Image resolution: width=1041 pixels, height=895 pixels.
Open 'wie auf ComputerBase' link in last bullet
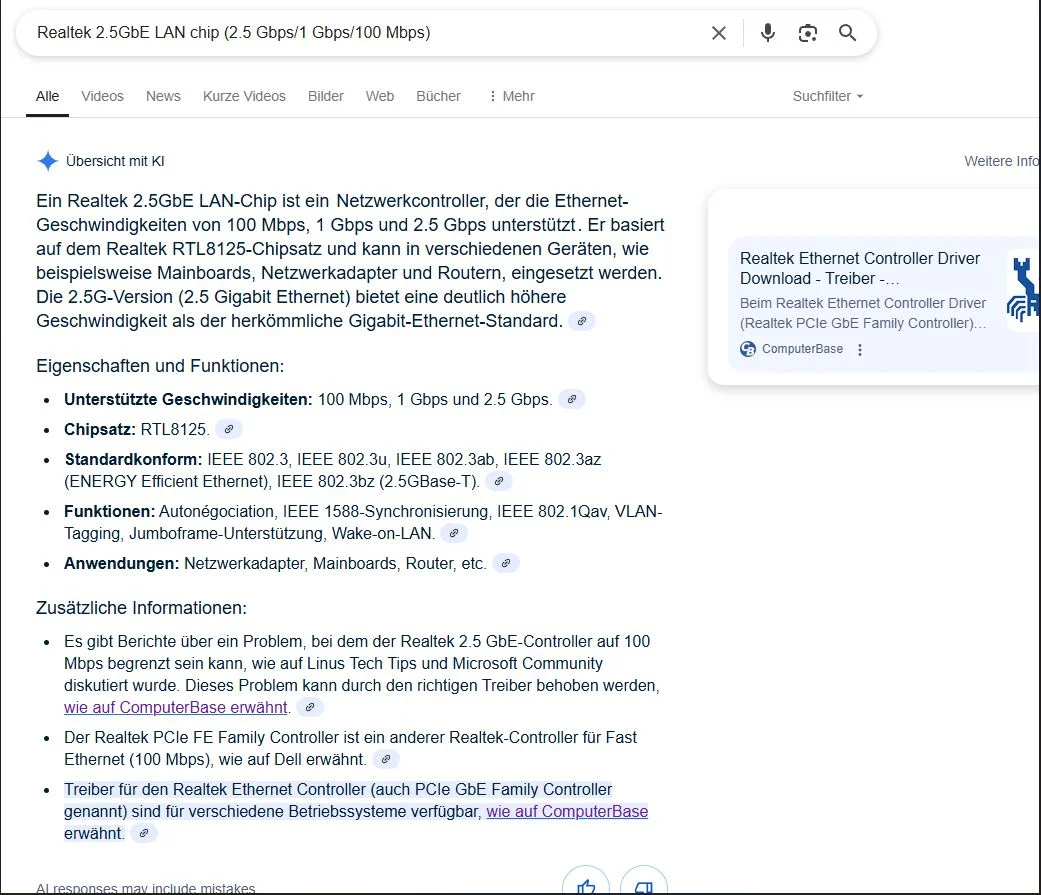[x=567, y=811]
